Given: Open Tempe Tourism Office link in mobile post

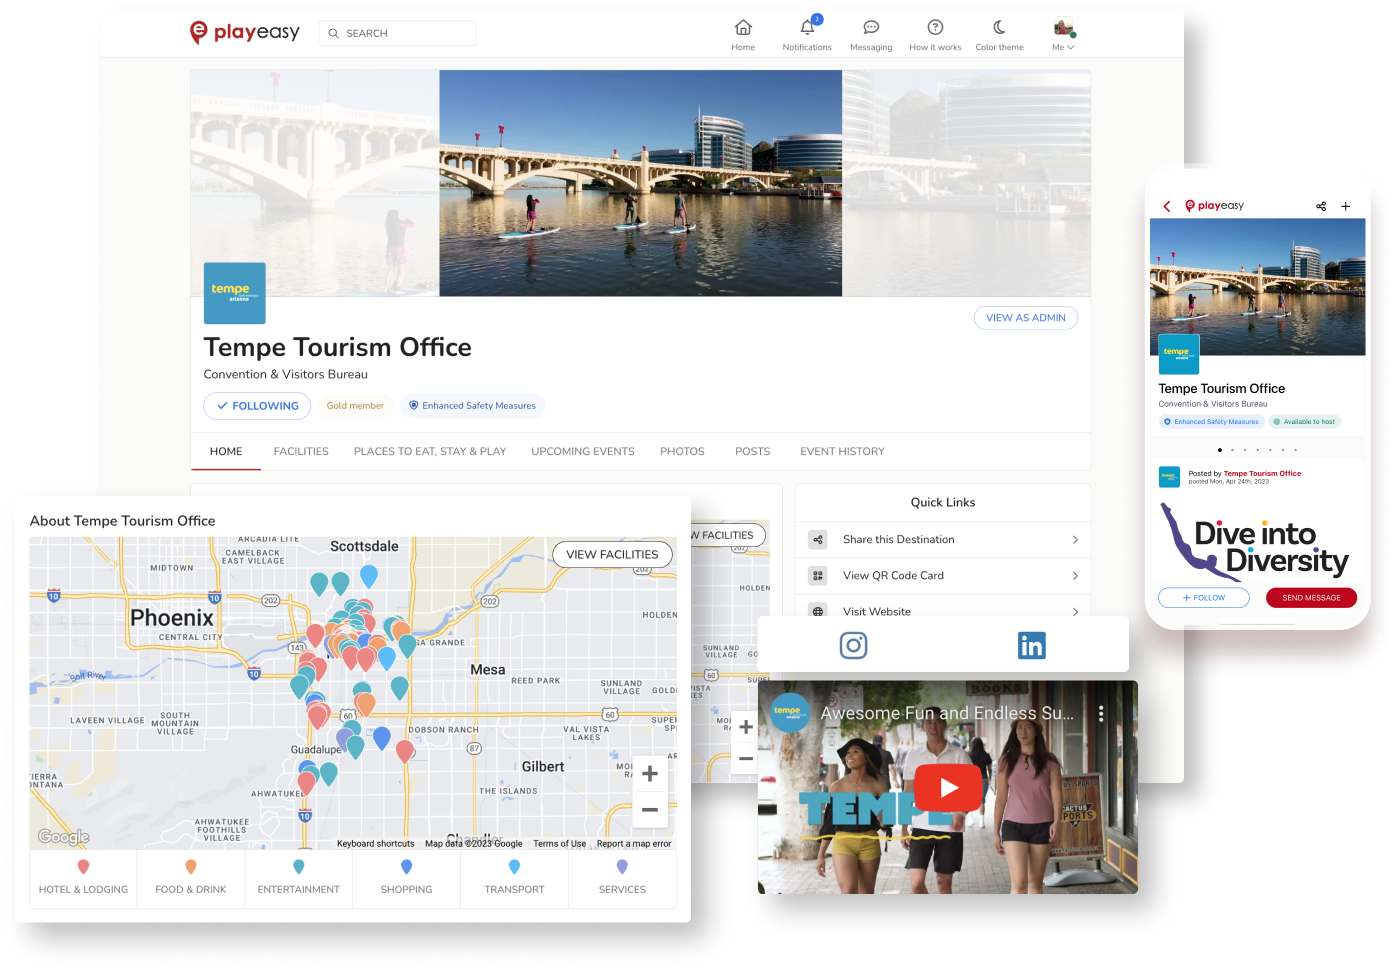Looking at the screenshot, I should point(1262,474).
